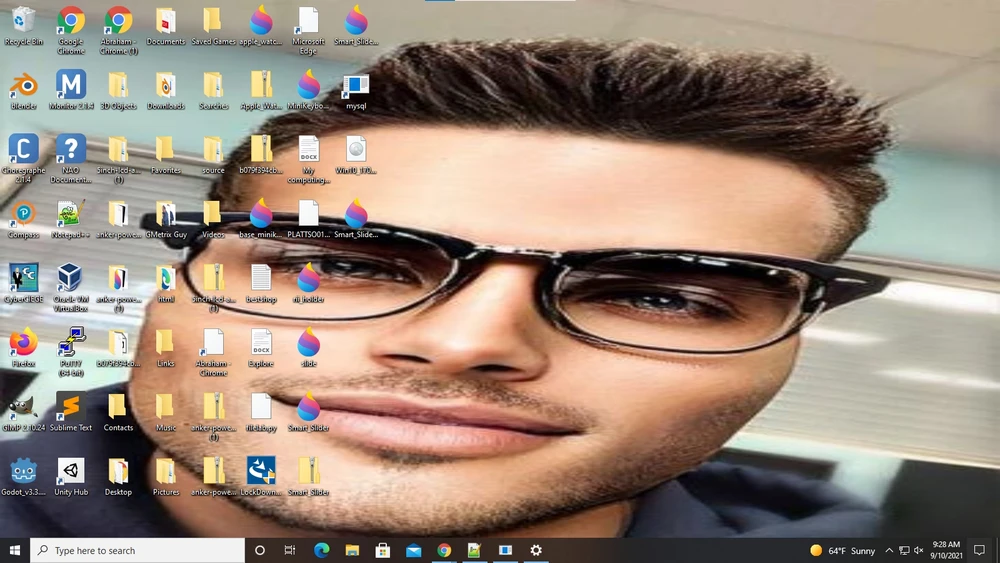Select the base_minik Paint 3D file
The width and height of the screenshot is (1000, 563).
click(x=261, y=219)
